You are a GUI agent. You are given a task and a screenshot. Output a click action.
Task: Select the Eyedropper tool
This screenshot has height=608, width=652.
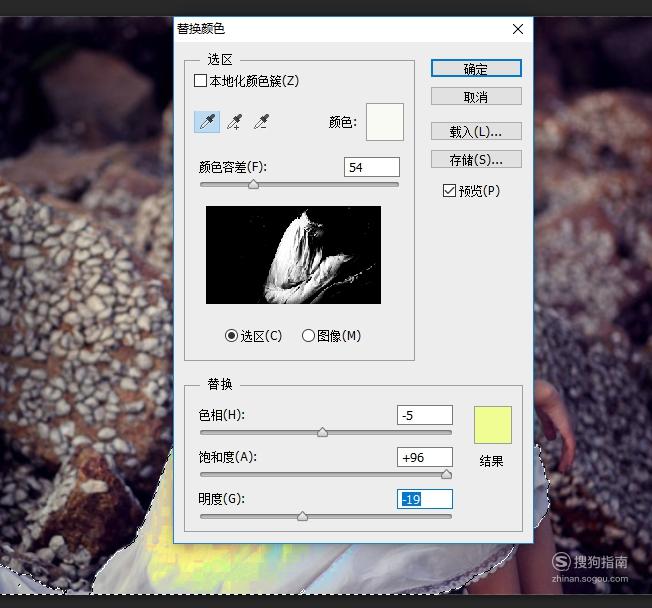pyautogui.click(x=207, y=122)
